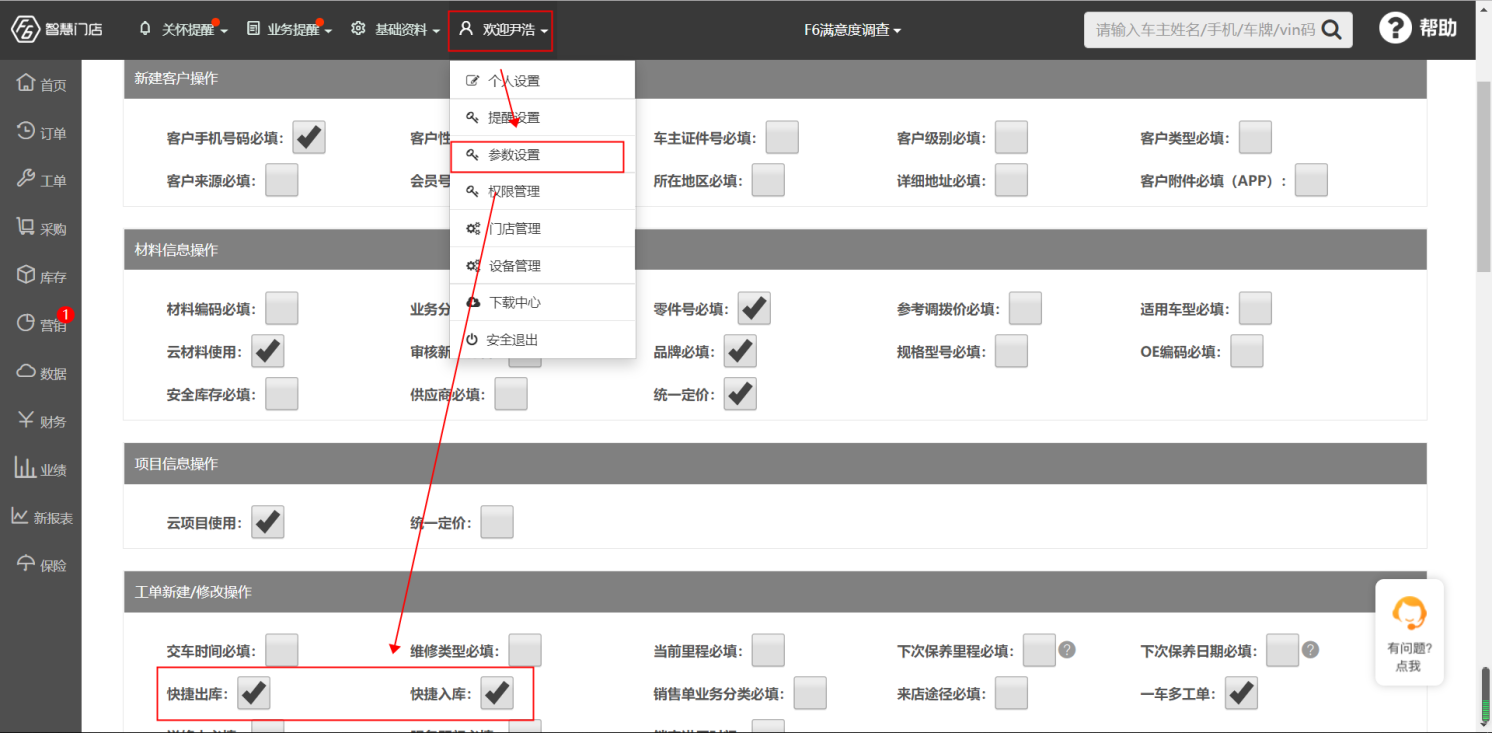Open 业绩 bar chart icon in sidebar
Viewport: 1492px width, 733px height.
click(24, 467)
